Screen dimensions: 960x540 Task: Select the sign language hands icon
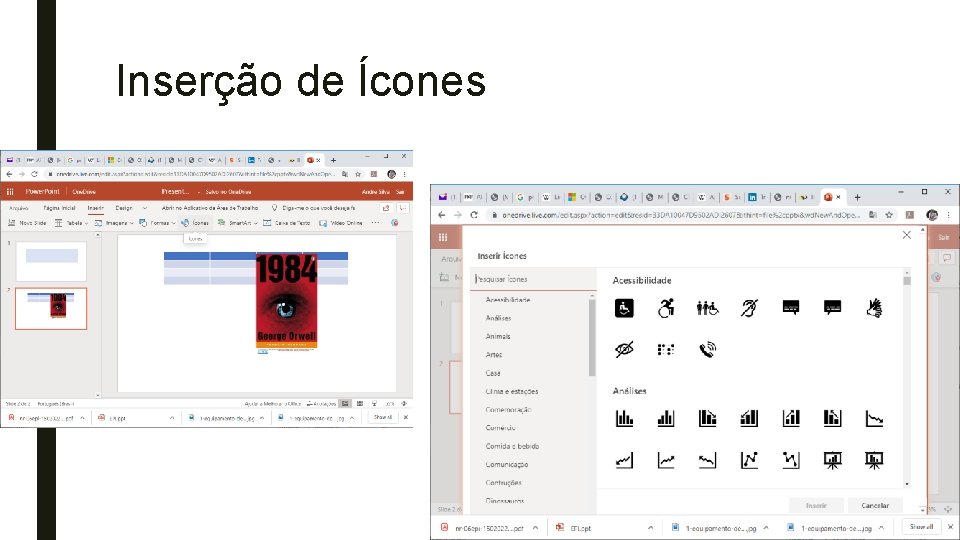coord(874,308)
